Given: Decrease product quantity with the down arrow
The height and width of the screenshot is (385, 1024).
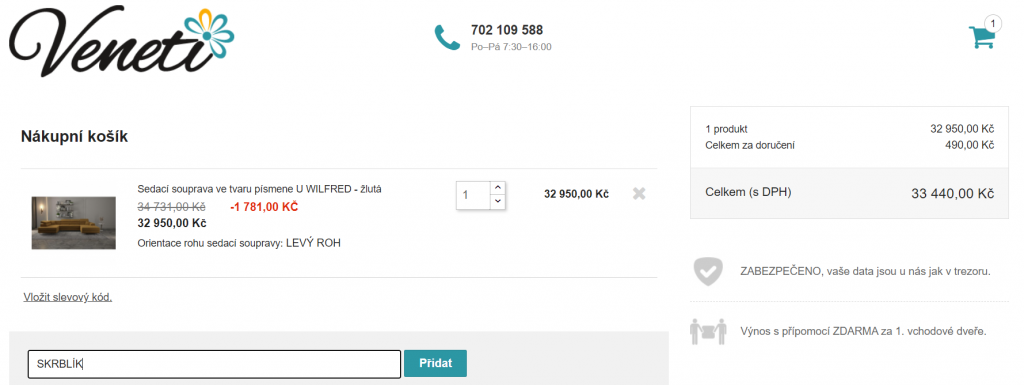Looking at the screenshot, I should click(498, 202).
